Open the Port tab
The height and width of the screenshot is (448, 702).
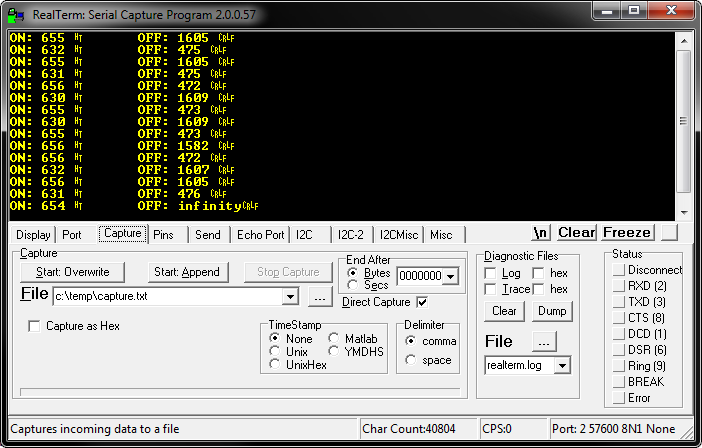point(72,235)
